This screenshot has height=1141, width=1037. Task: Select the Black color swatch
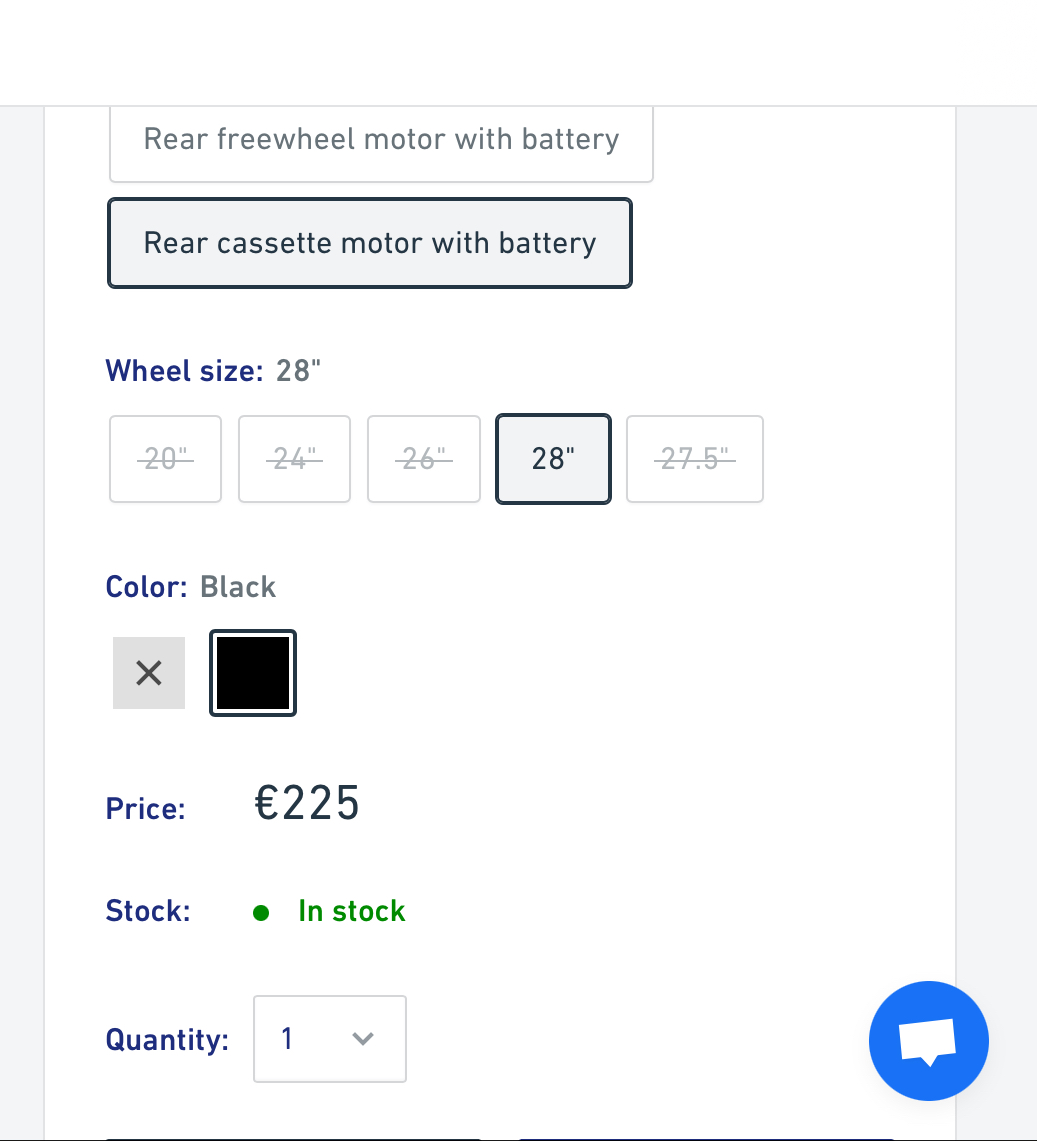coord(253,673)
